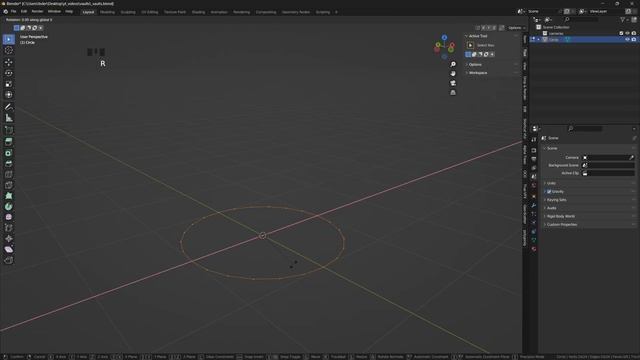Select the Rotate tool
The width and height of the screenshot is (640, 360).
click(9, 73)
